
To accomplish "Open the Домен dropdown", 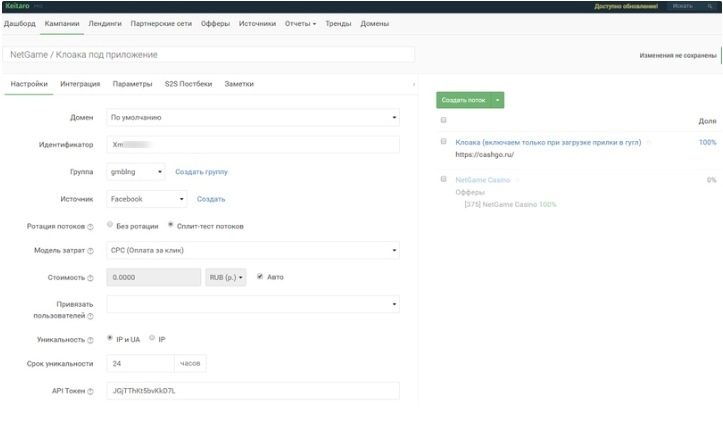I will coord(253,118).
